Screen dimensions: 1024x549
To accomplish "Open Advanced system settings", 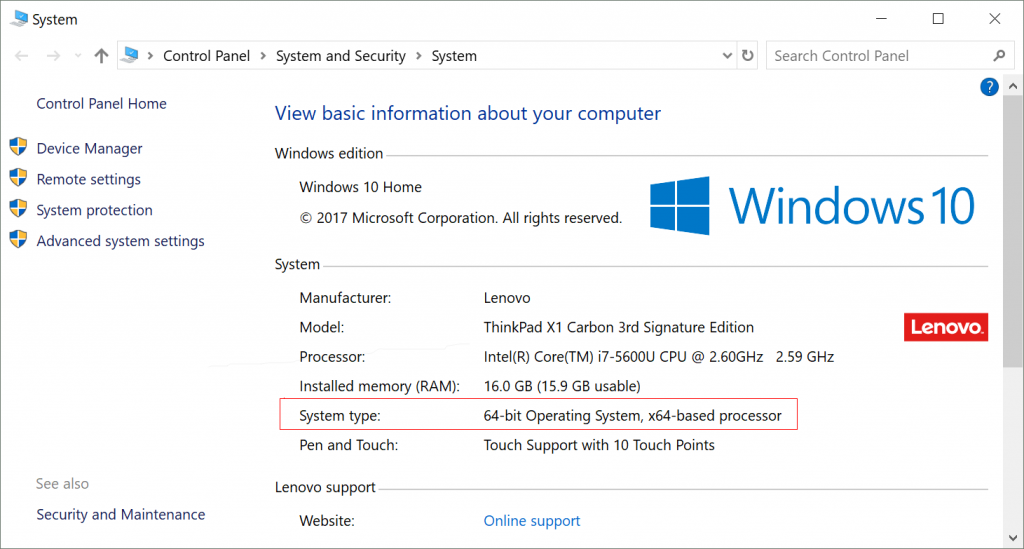I will coord(120,241).
